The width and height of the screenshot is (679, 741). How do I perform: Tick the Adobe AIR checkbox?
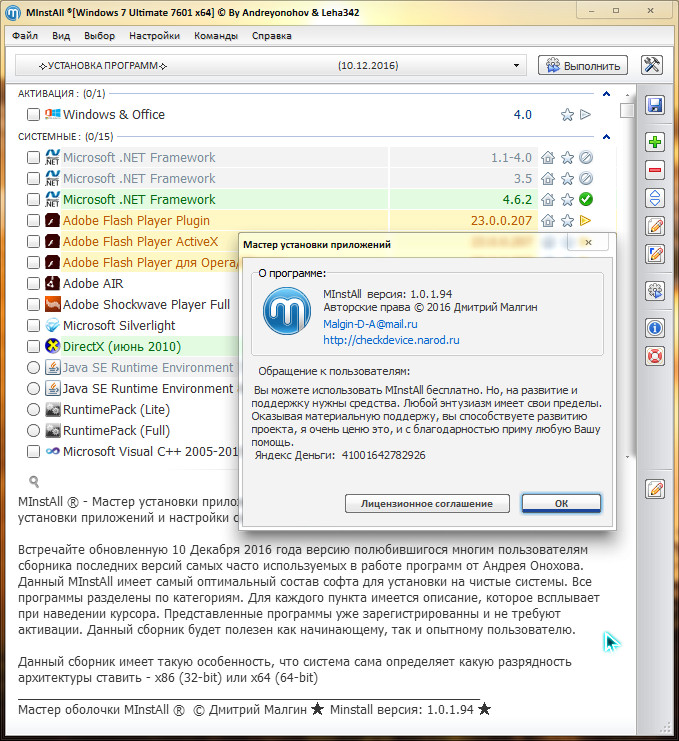34,284
